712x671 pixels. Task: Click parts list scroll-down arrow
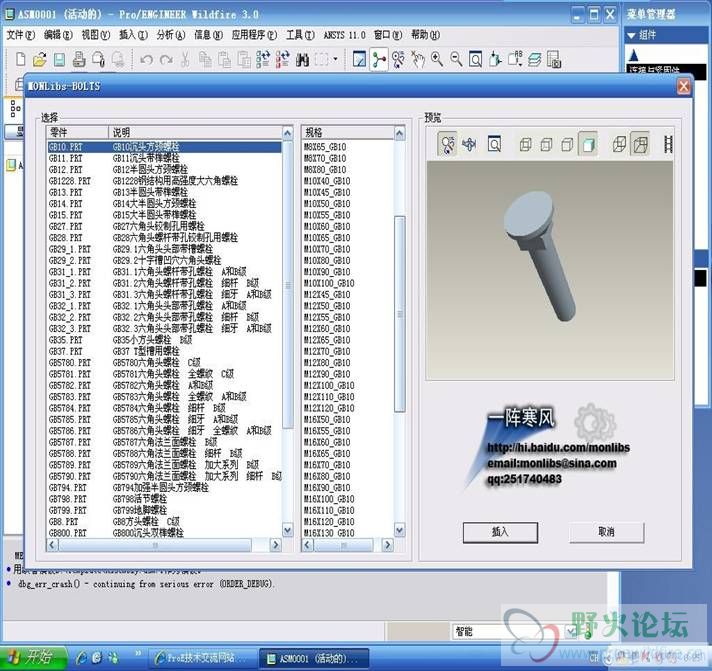point(287,530)
